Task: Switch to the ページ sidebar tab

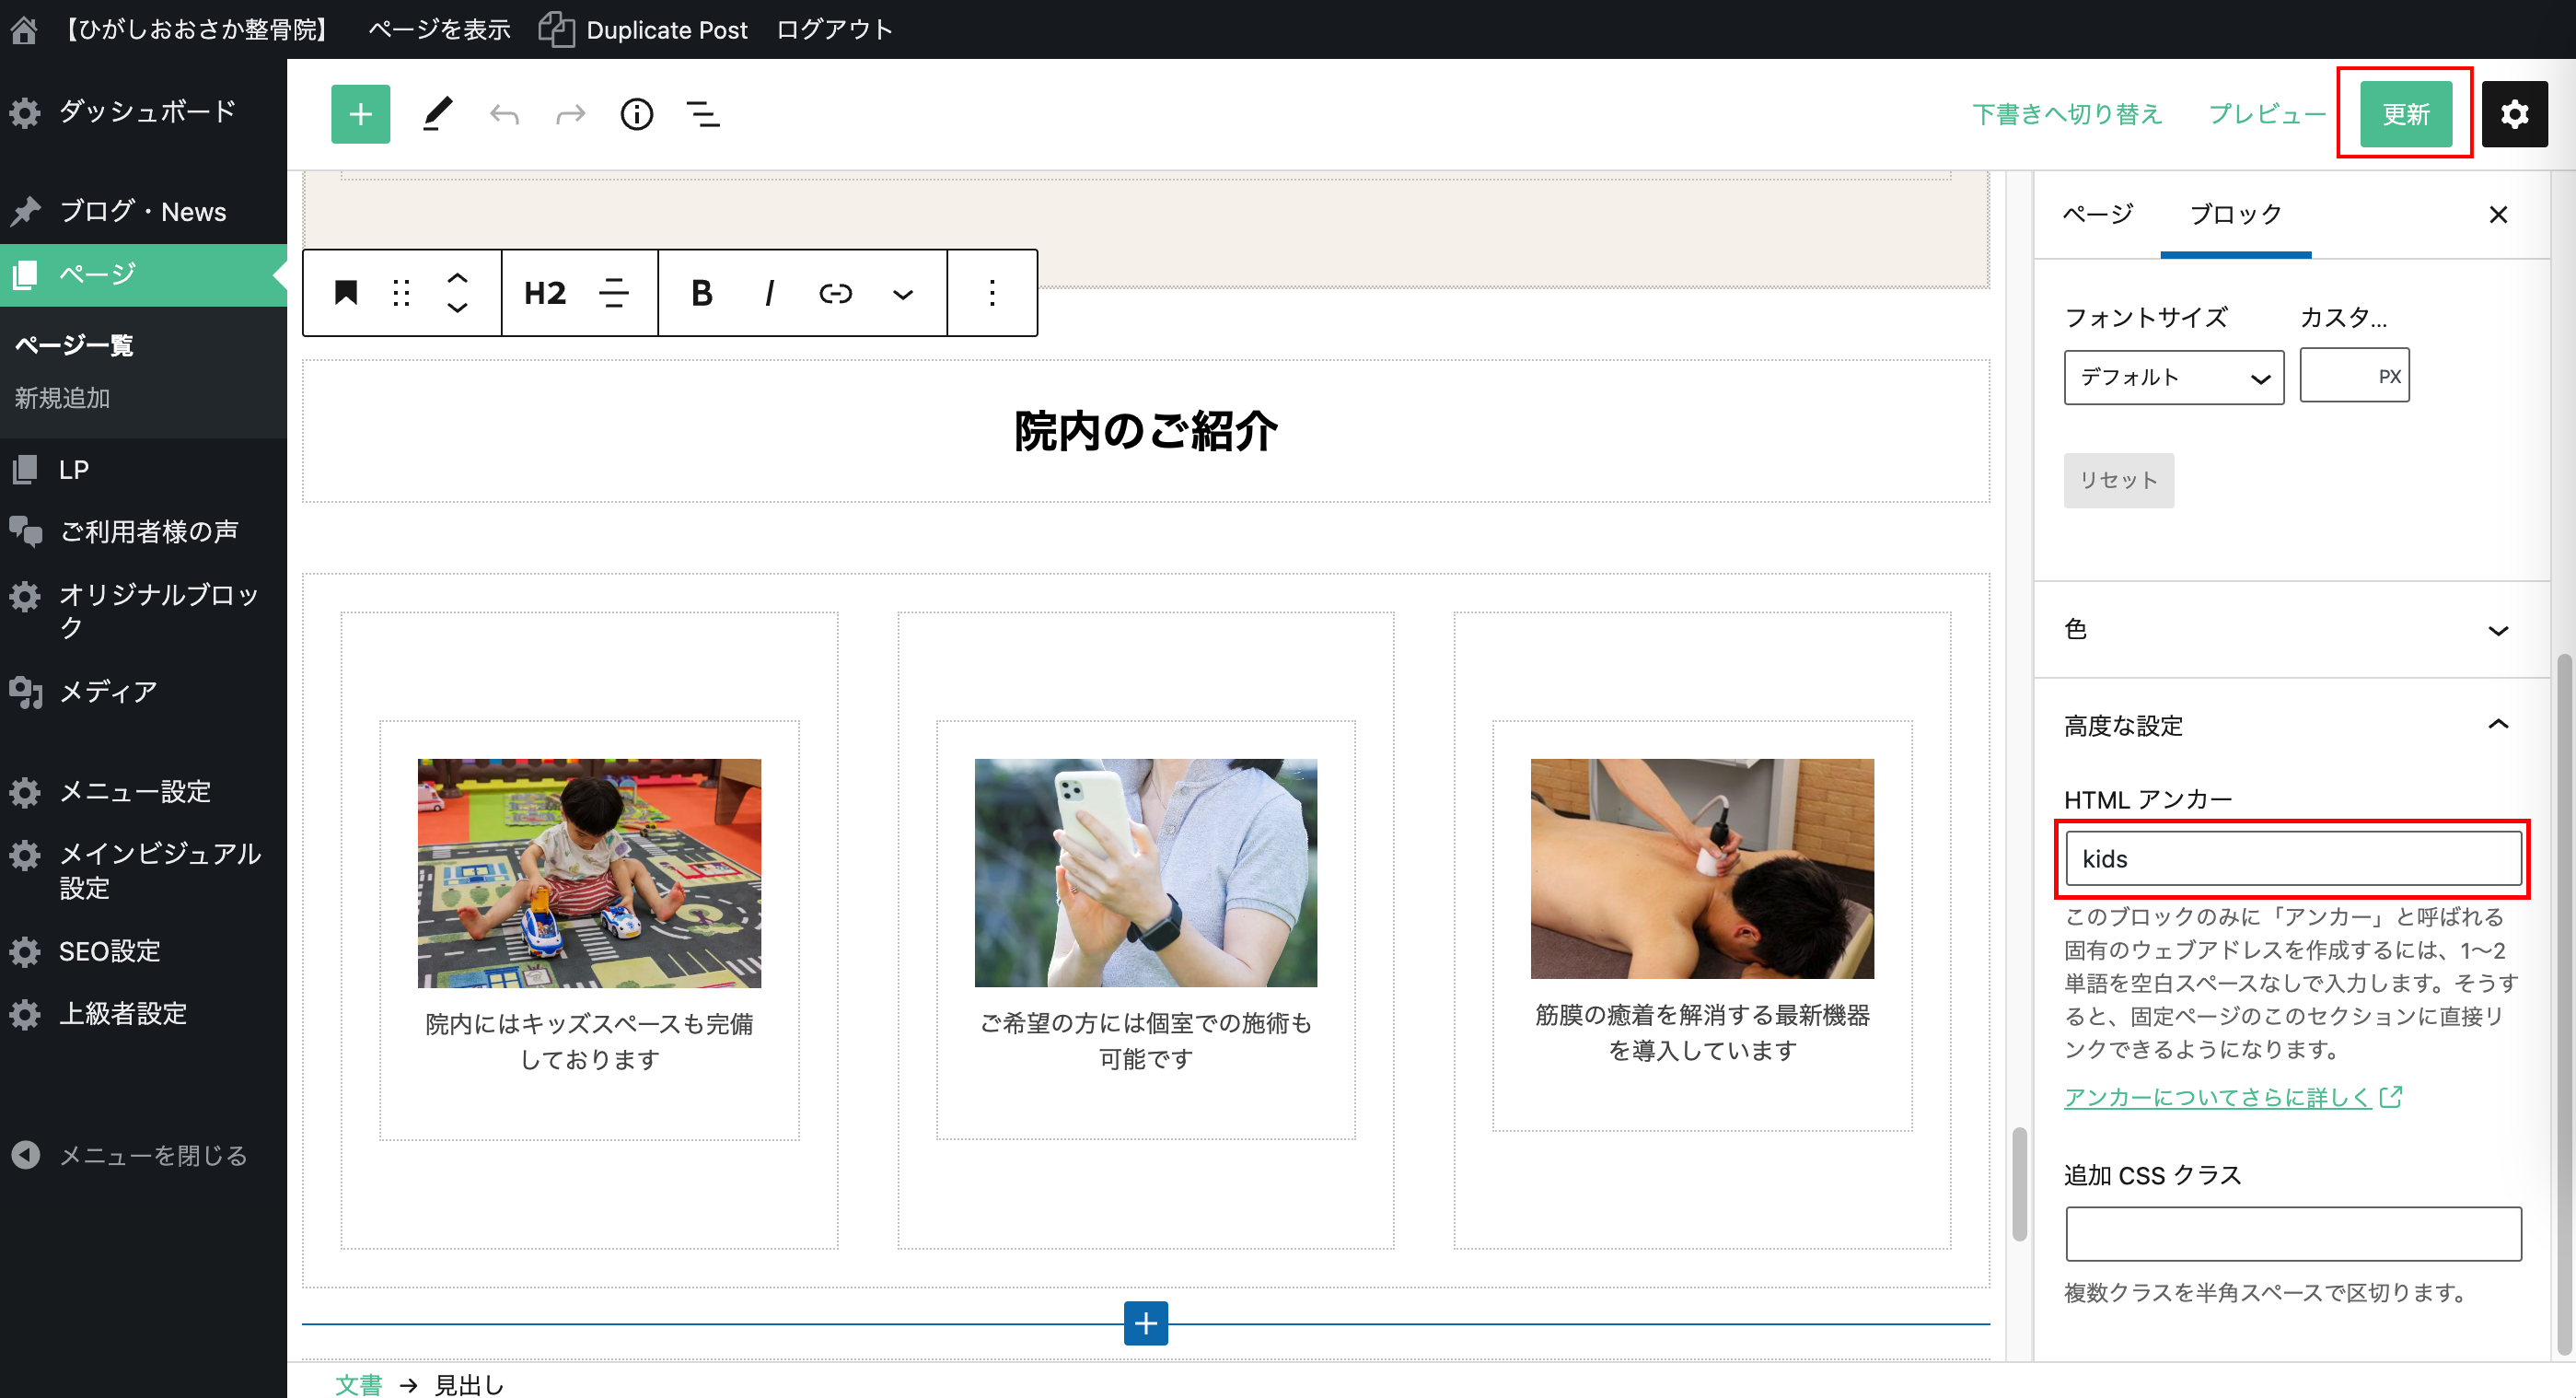Action: 2098,214
